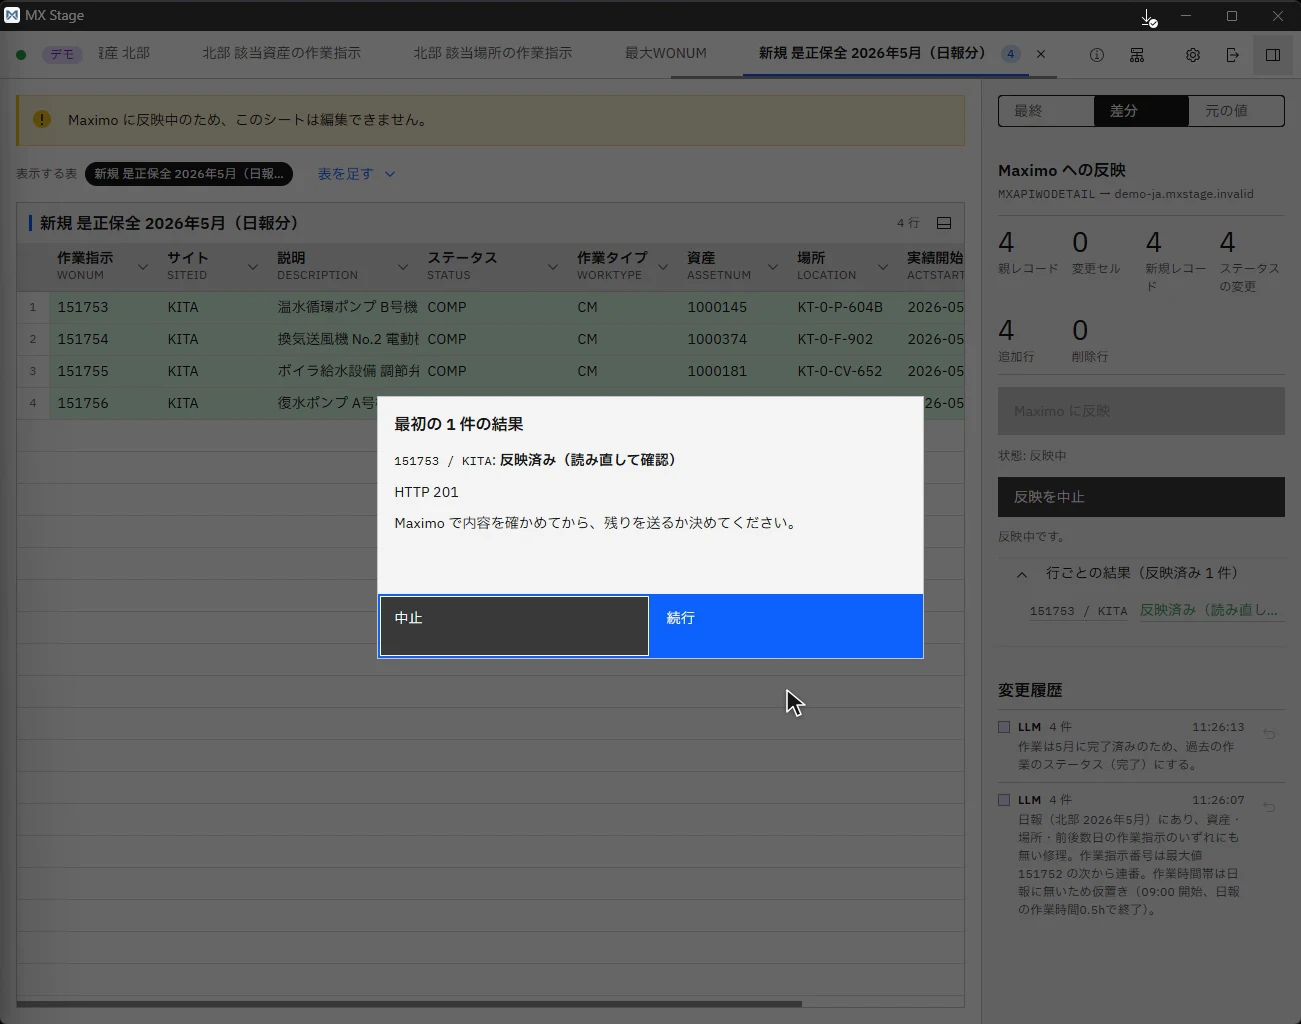Open the info icon in the header
Image resolution: width=1301 pixels, height=1024 pixels.
[x=1097, y=55]
